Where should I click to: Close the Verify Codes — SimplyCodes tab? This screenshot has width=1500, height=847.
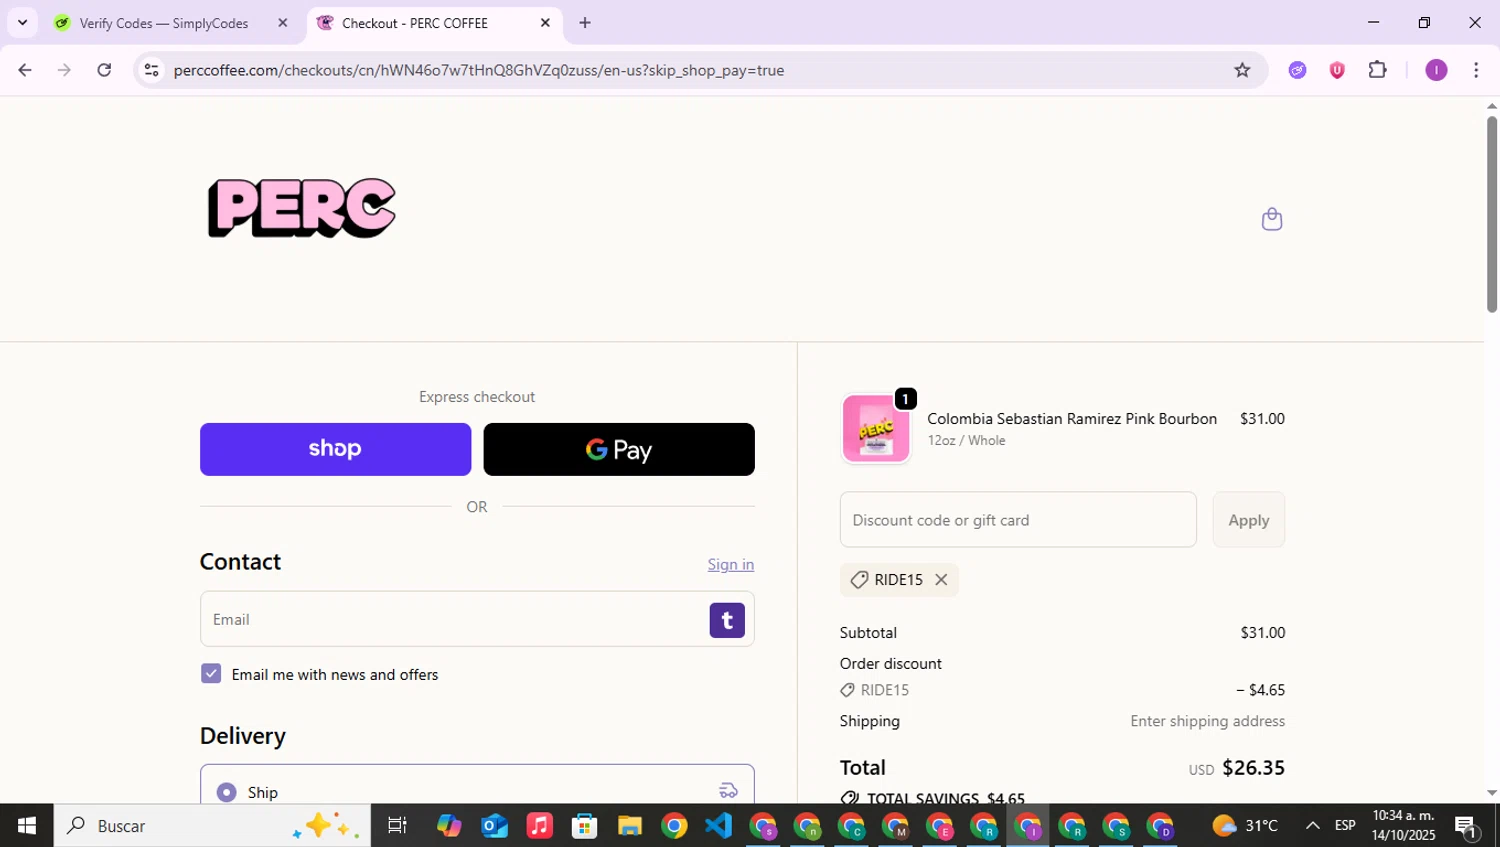tap(283, 23)
